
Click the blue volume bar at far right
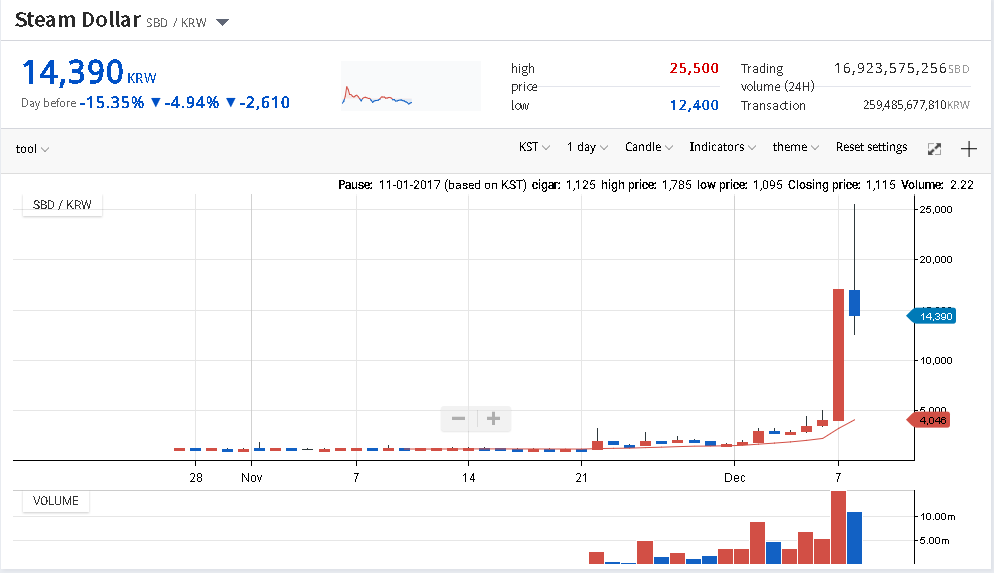tap(855, 538)
